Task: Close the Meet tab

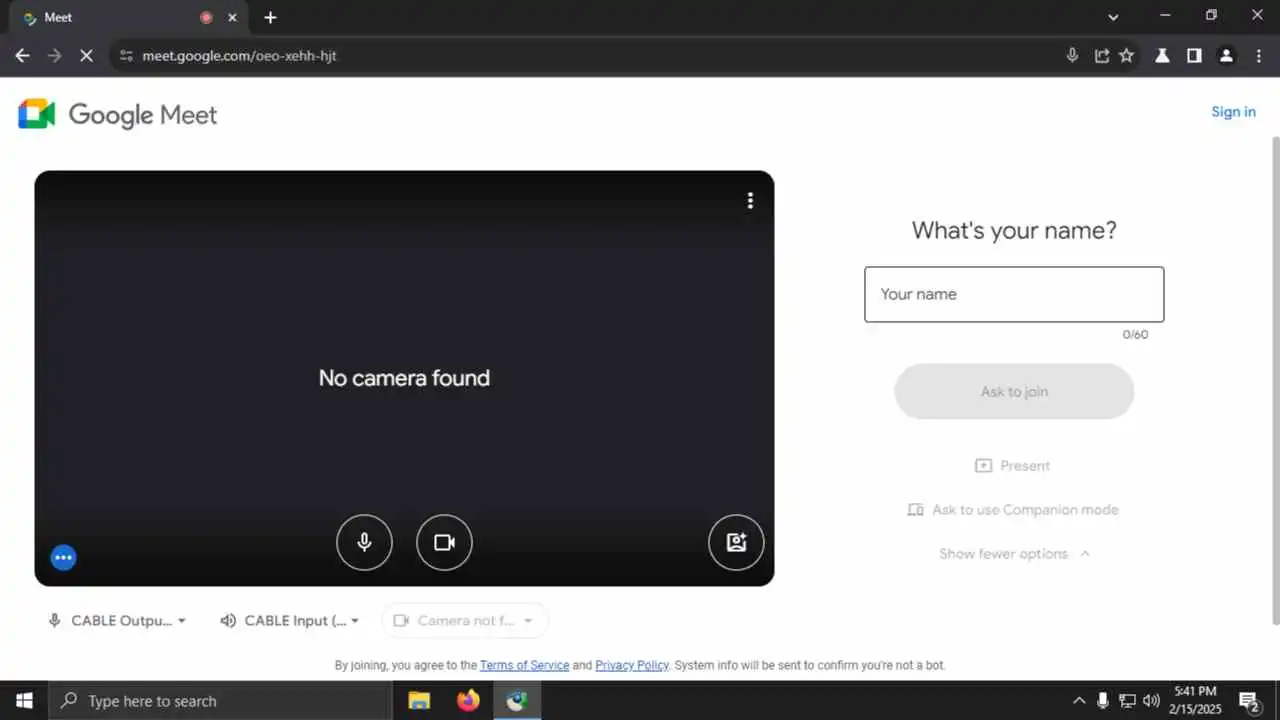Action: coord(233,17)
